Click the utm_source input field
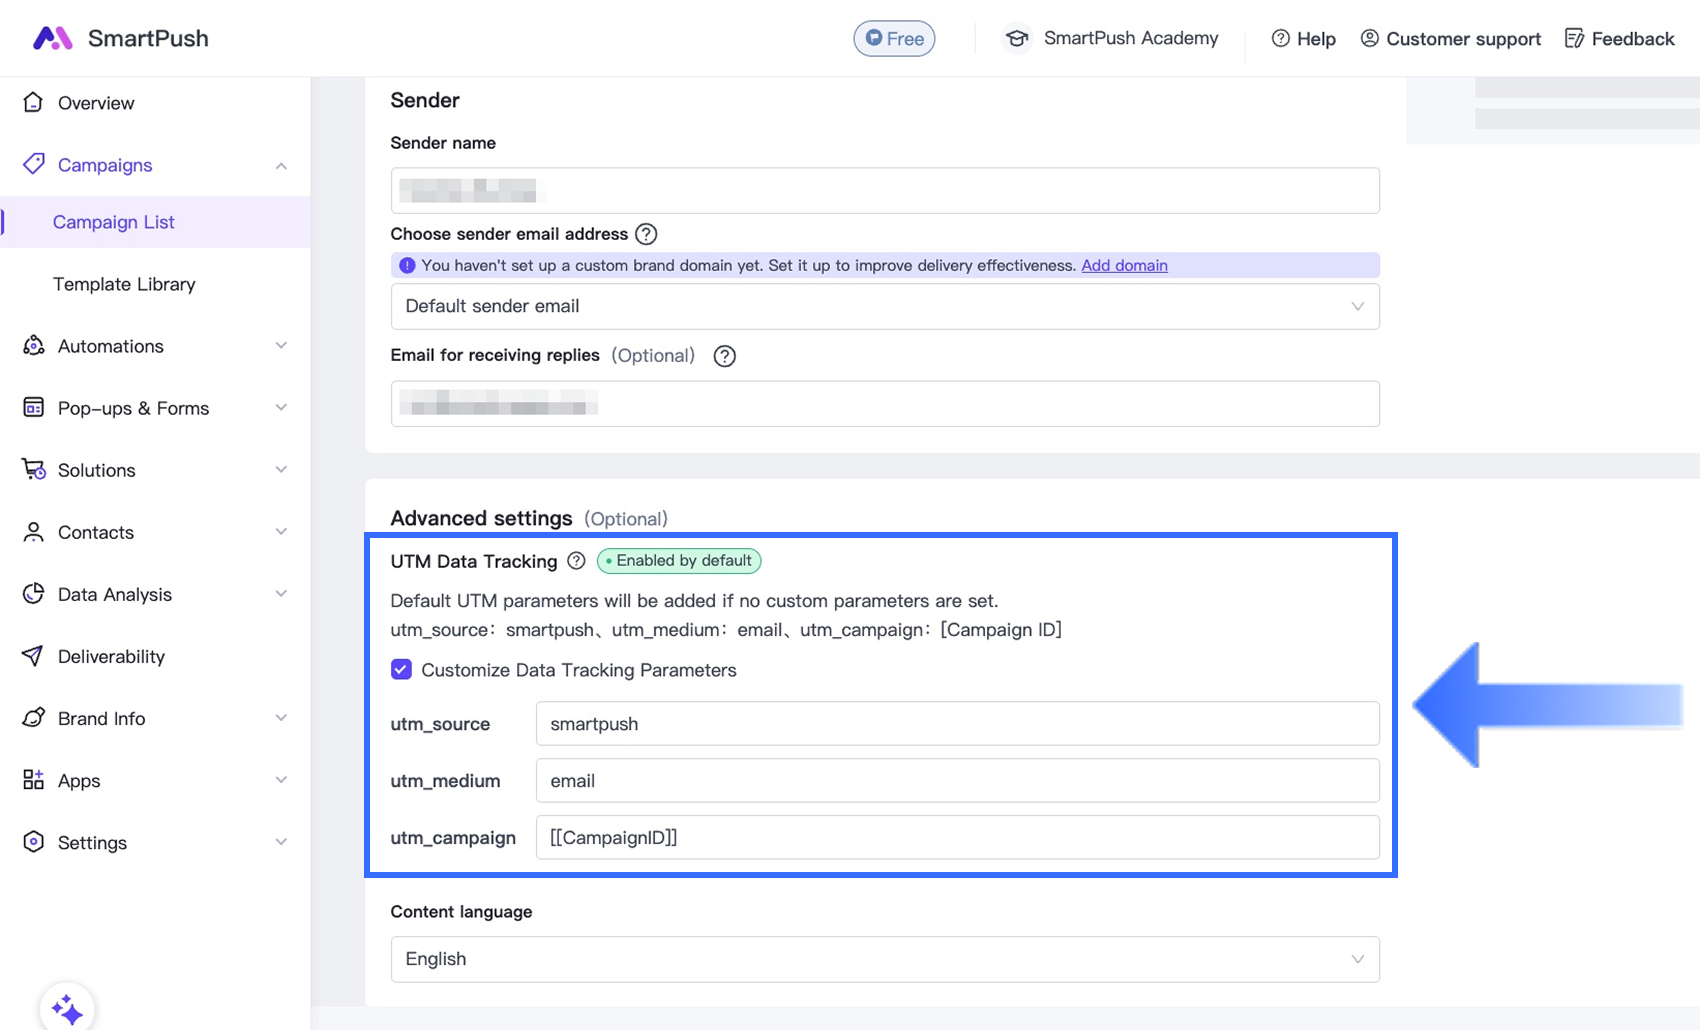The width and height of the screenshot is (1700, 1030). (957, 724)
